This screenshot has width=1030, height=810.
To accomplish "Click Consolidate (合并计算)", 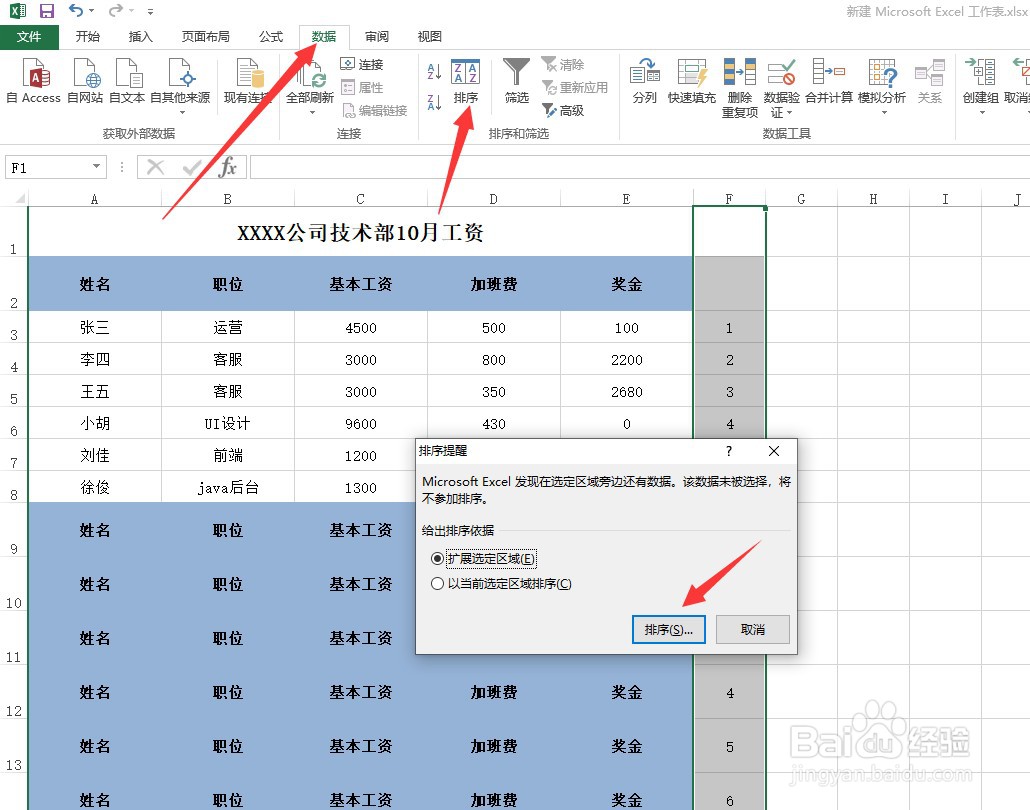I will [829, 80].
